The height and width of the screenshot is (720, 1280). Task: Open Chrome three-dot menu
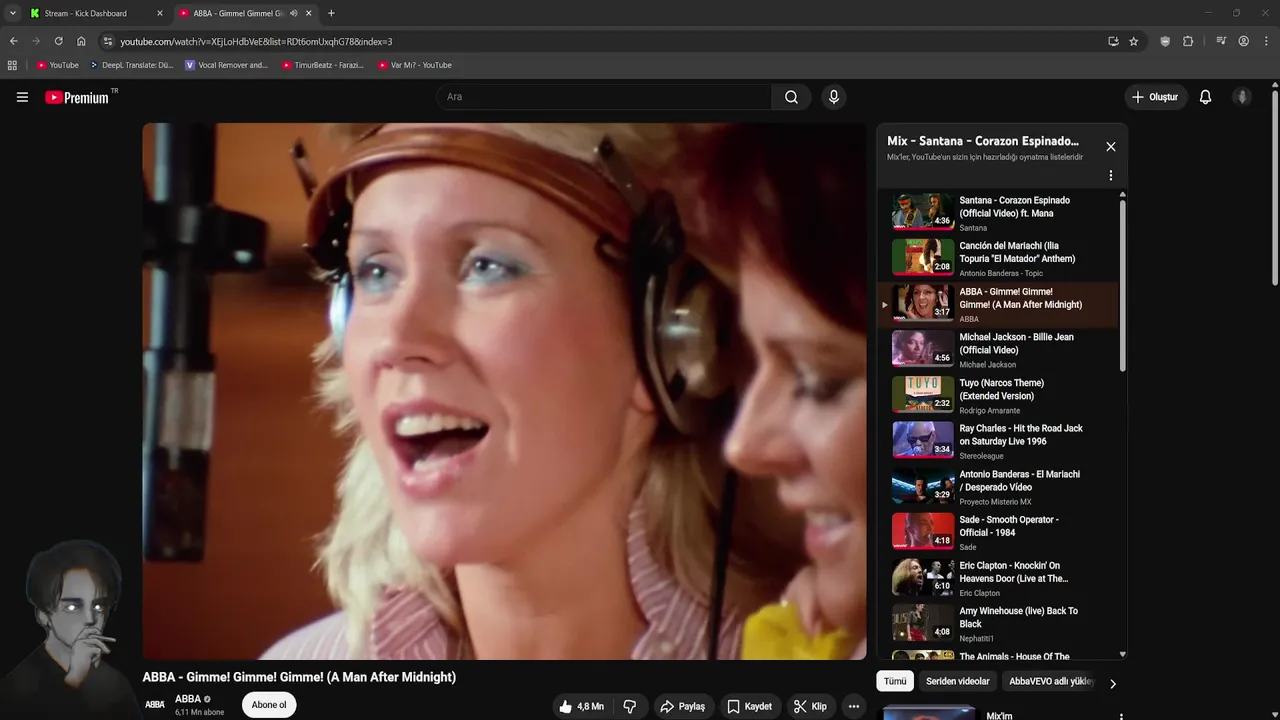(x=1267, y=41)
